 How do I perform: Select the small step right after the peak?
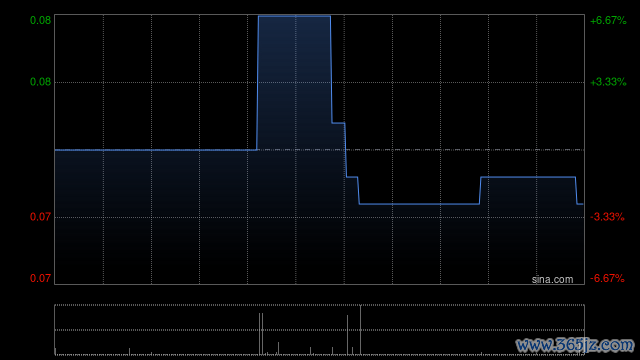click(338, 122)
